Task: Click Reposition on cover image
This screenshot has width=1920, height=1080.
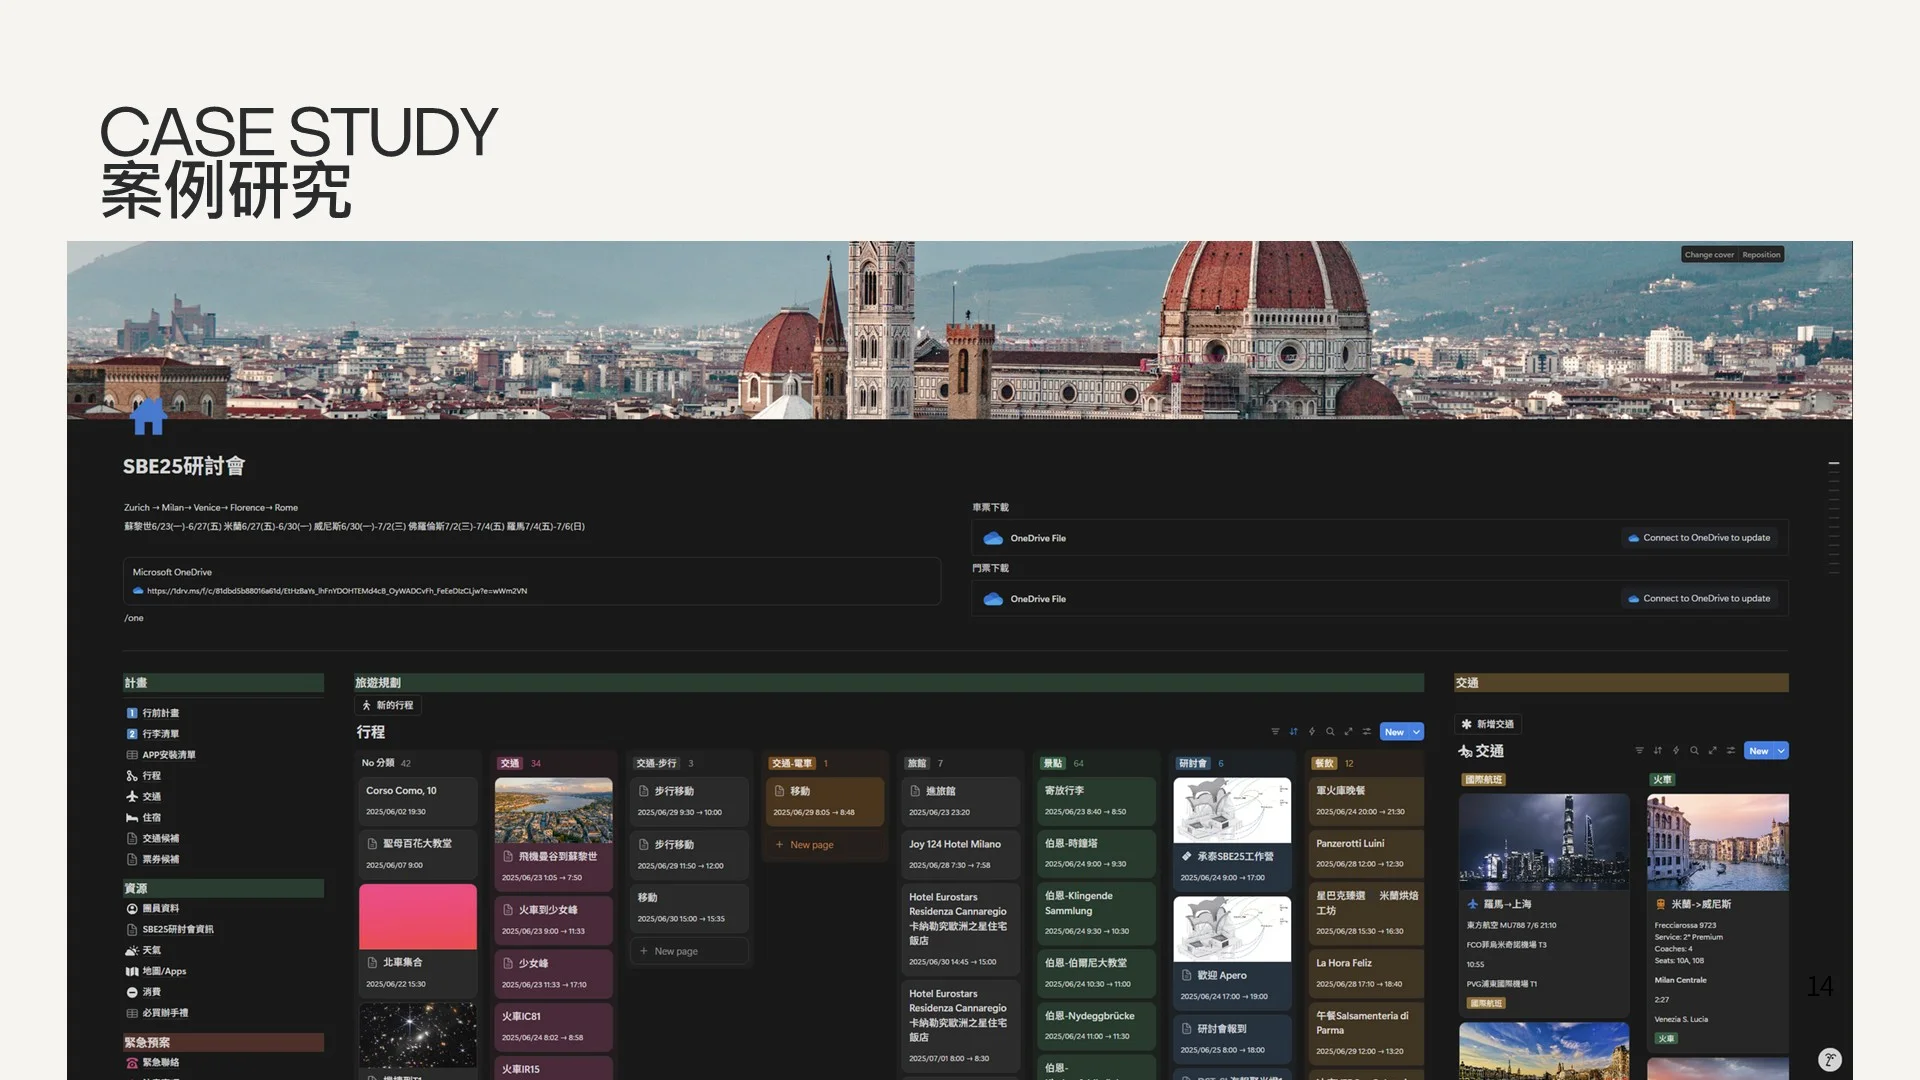Action: (1761, 255)
